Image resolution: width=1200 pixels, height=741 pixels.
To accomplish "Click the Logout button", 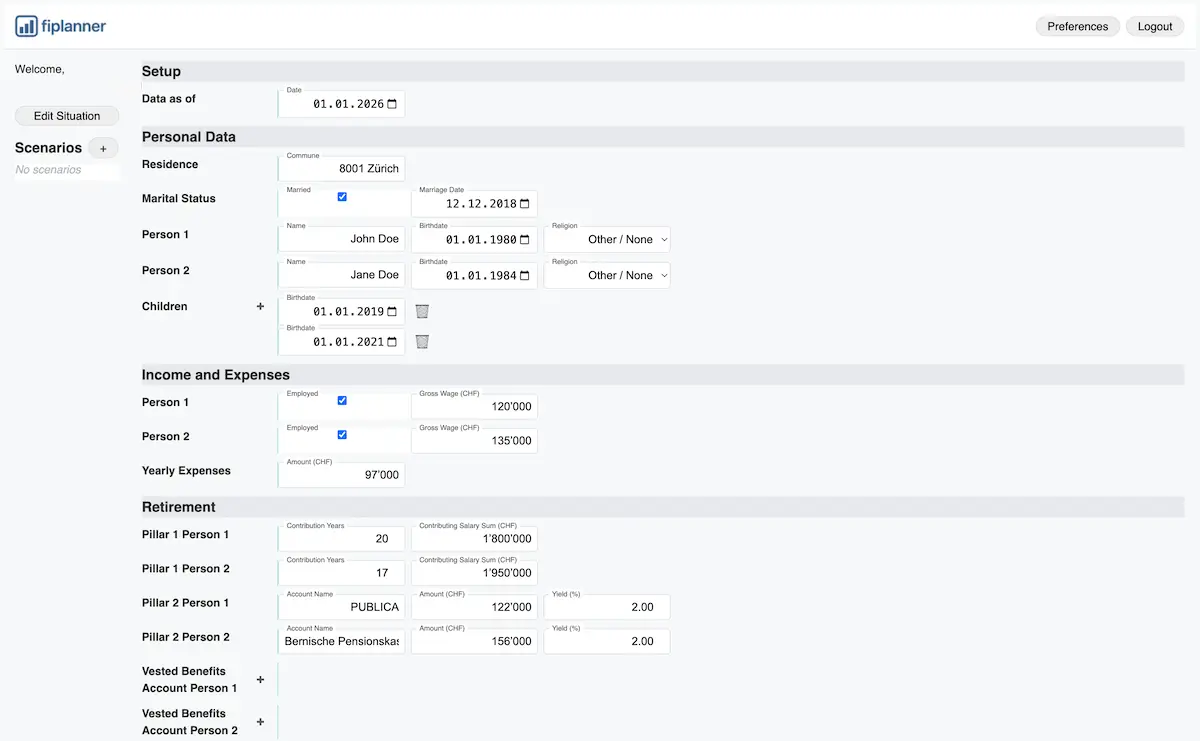I will pyautogui.click(x=1154, y=26).
